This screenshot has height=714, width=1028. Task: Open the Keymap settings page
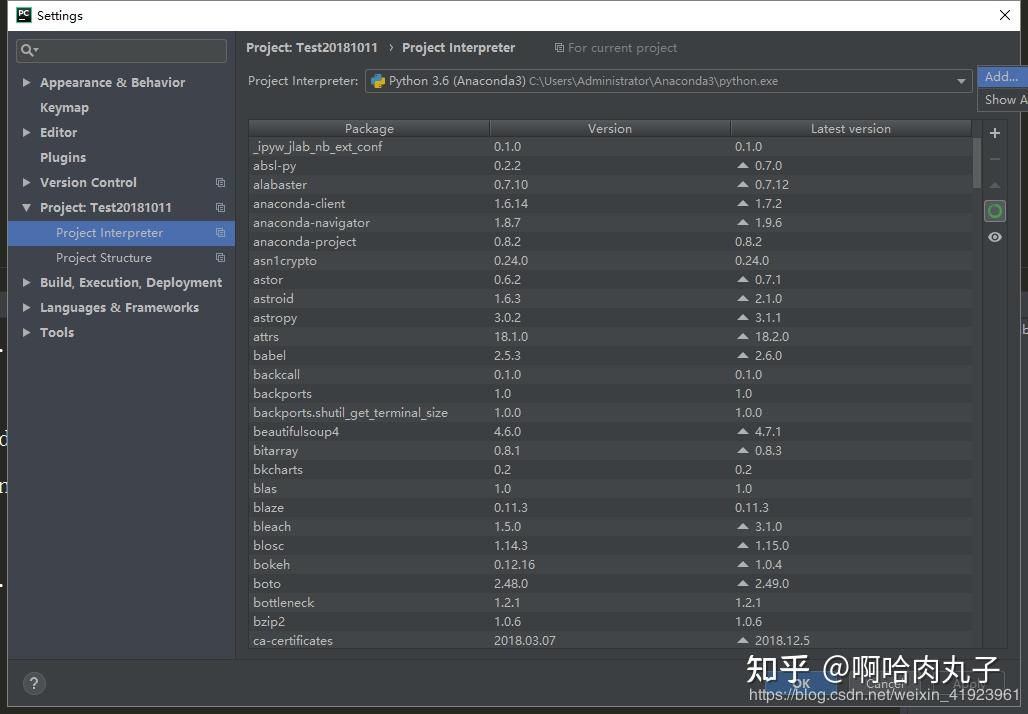(x=64, y=108)
